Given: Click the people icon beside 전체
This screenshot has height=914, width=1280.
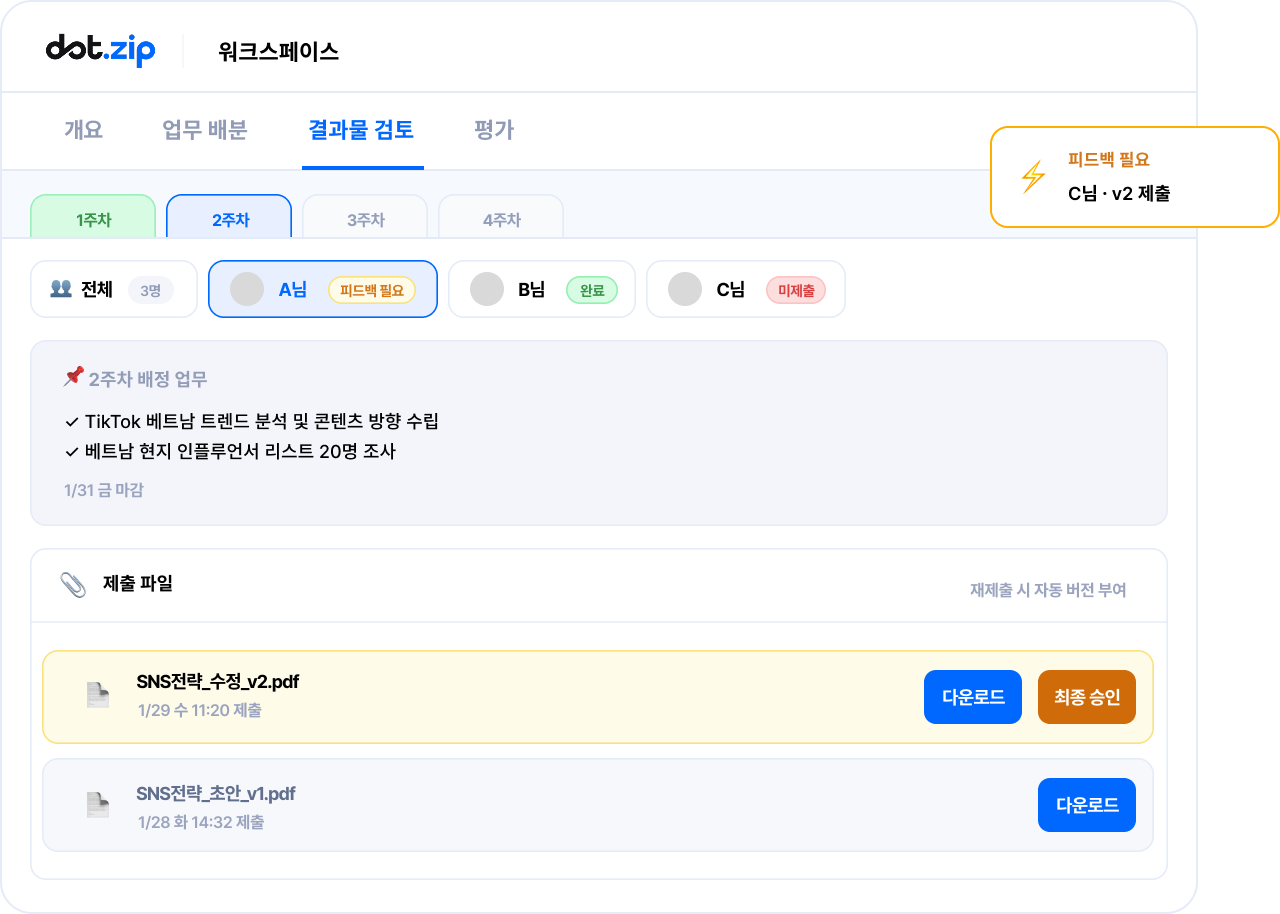Looking at the screenshot, I should (x=61, y=289).
